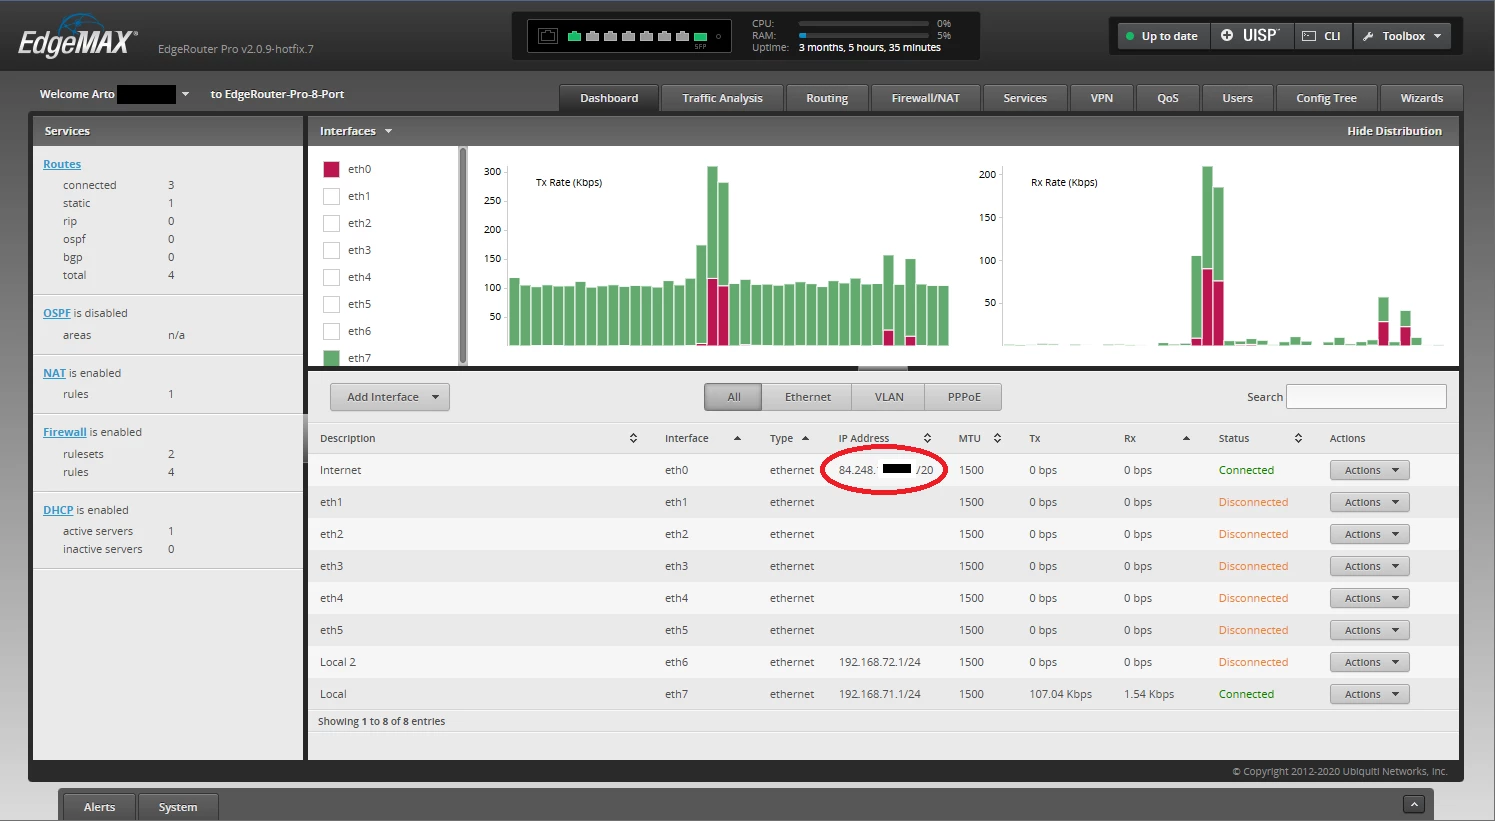The width and height of the screenshot is (1495, 821).
Task: Toggle eth5 graph checkbox
Action: pos(331,304)
